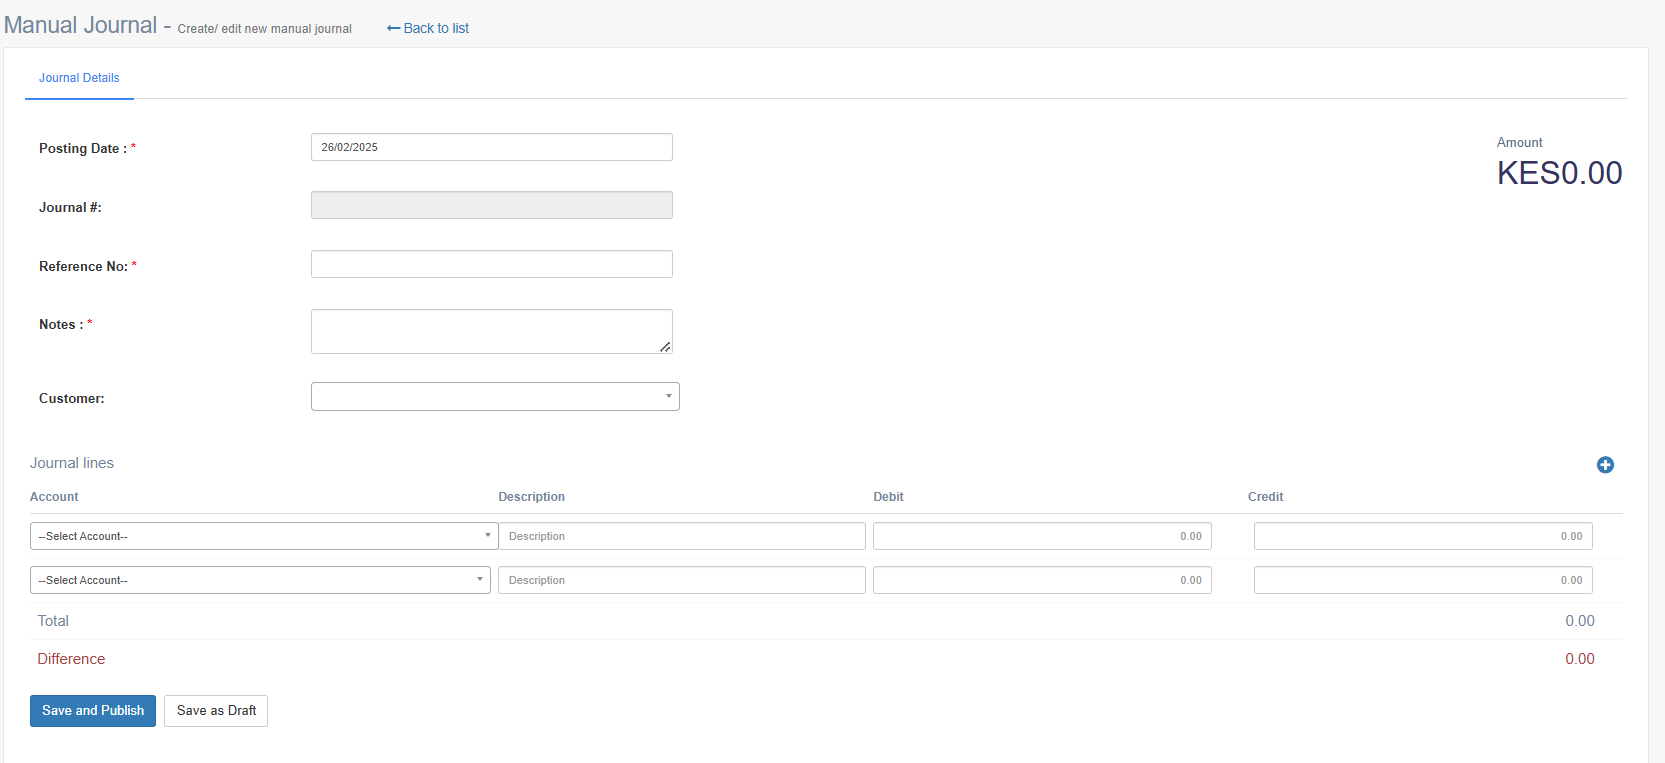1665x763 pixels.
Task: Select the first row Debit amount field
Action: (1042, 536)
